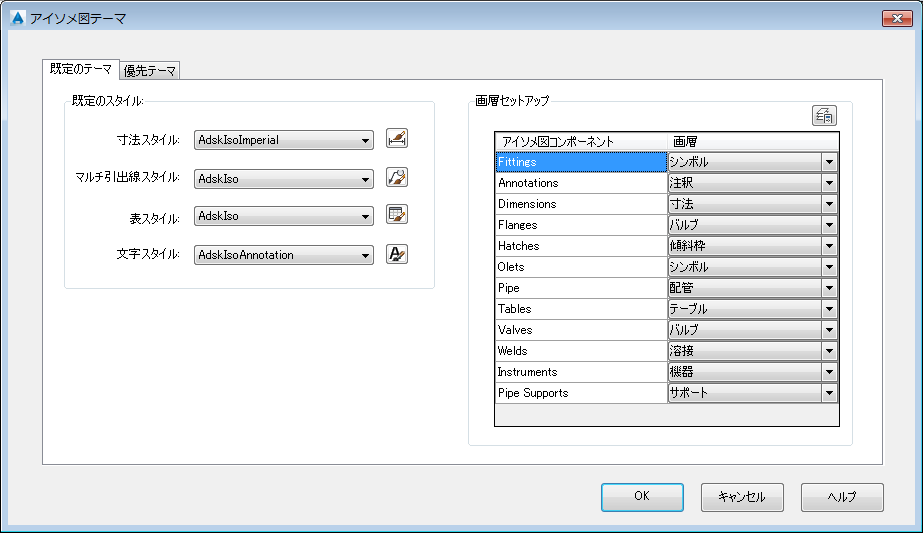Expand the layer dropdown for Welds

[829, 351]
